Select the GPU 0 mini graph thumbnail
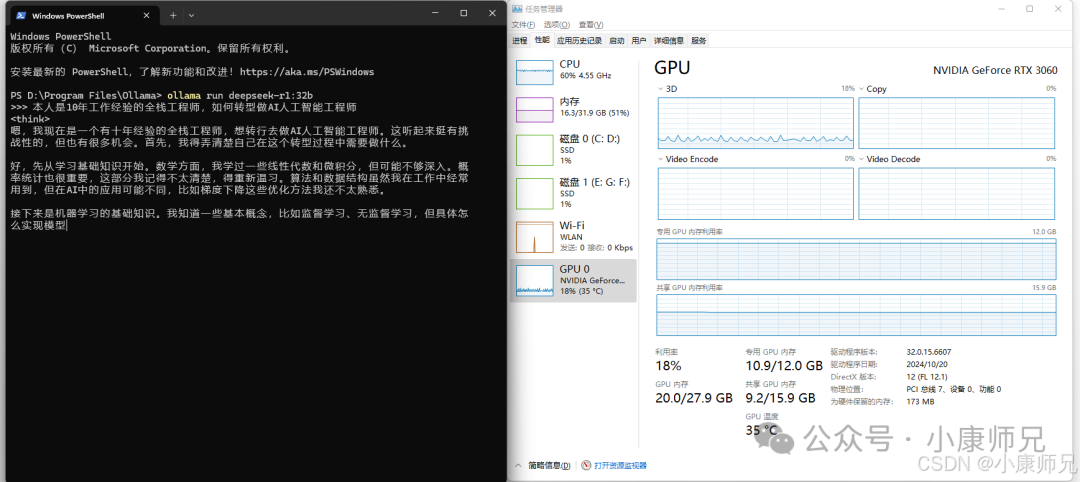This screenshot has width=1080, height=482. tap(534, 280)
